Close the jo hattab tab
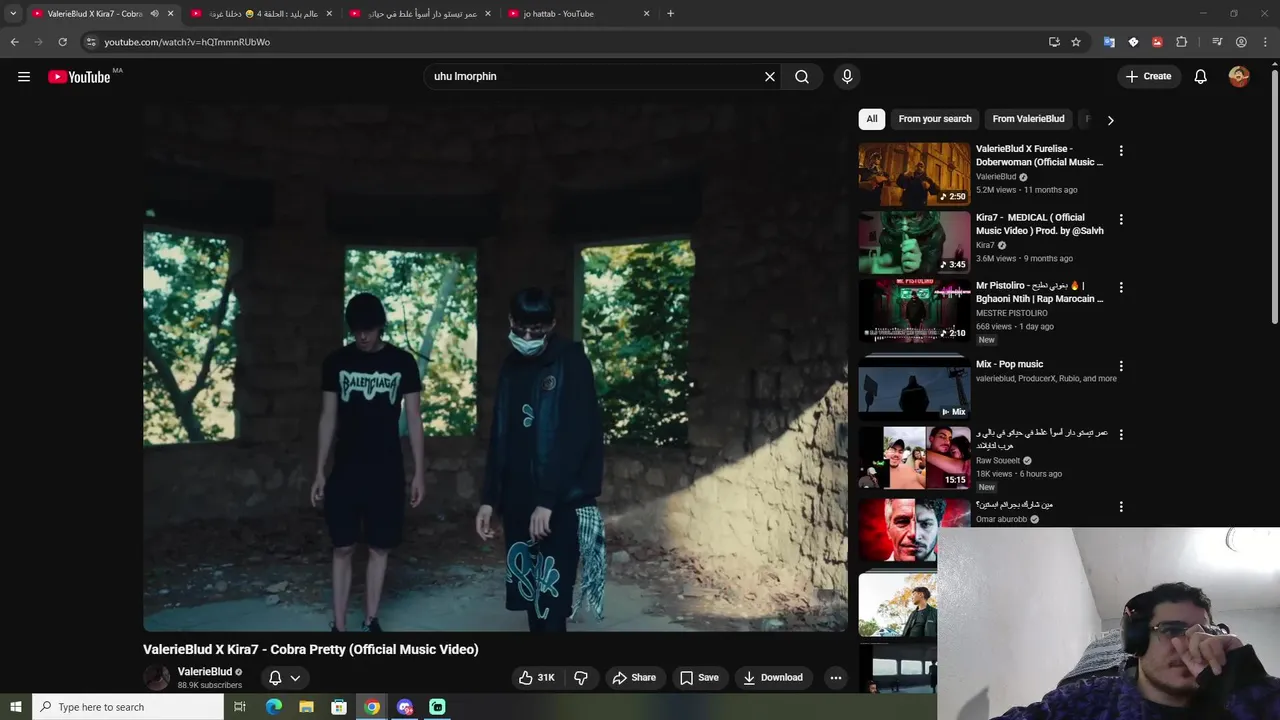Image resolution: width=1280 pixels, height=720 pixels. tap(646, 14)
